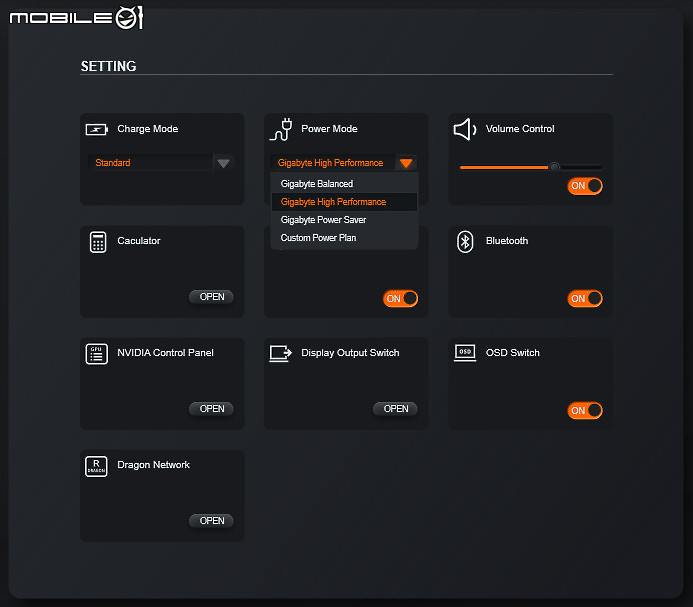Click the NVIDIA Control Panel GPU icon
Viewport: 693px width, 607px height.
pos(96,354)
